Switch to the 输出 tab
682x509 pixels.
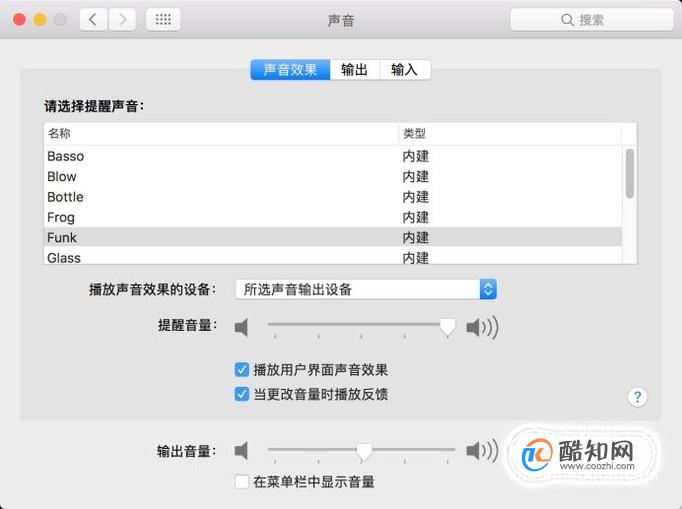tap(354, 70)
